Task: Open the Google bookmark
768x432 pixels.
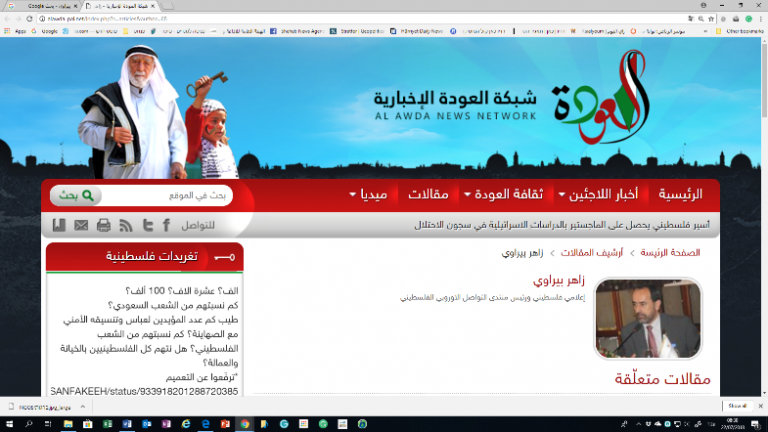Action: point(45,31)
